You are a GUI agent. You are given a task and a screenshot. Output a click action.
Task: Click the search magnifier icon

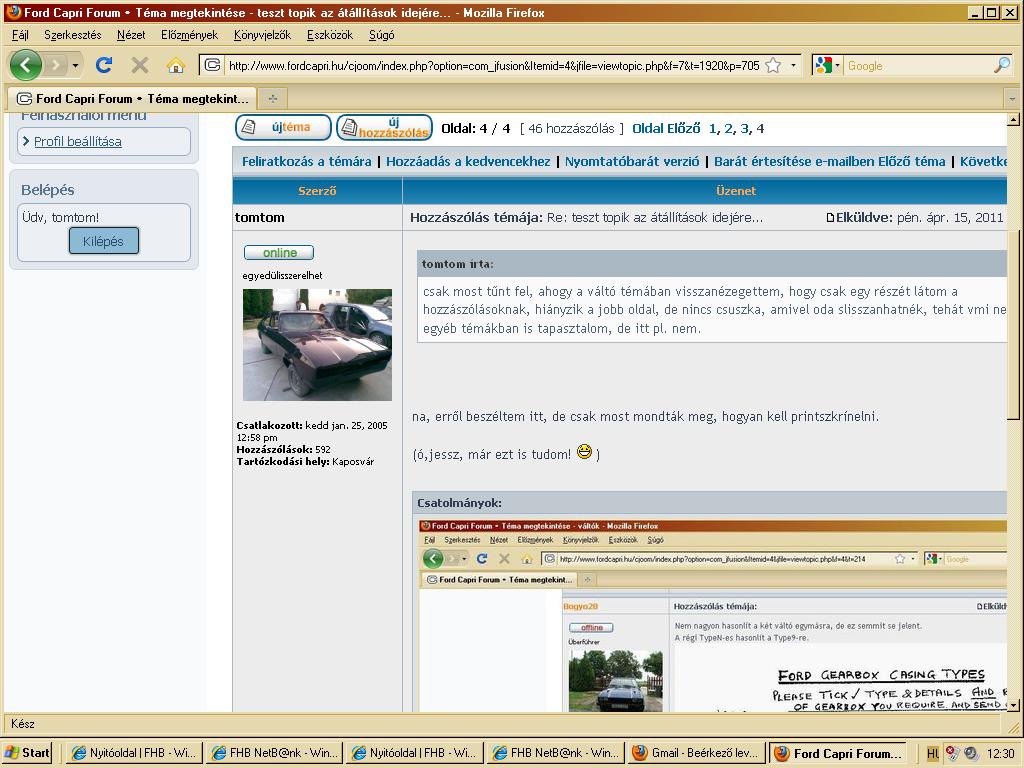[x=1001, y=66]
